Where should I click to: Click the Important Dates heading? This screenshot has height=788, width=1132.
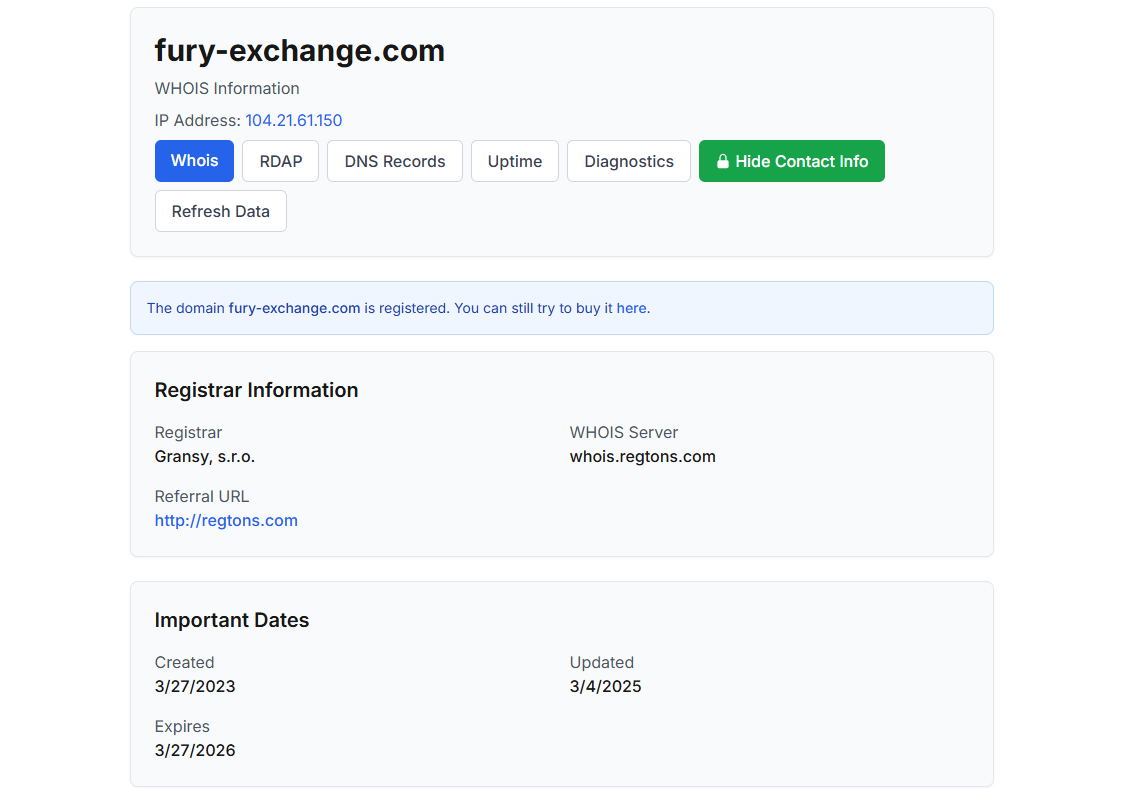coord(232,620)
